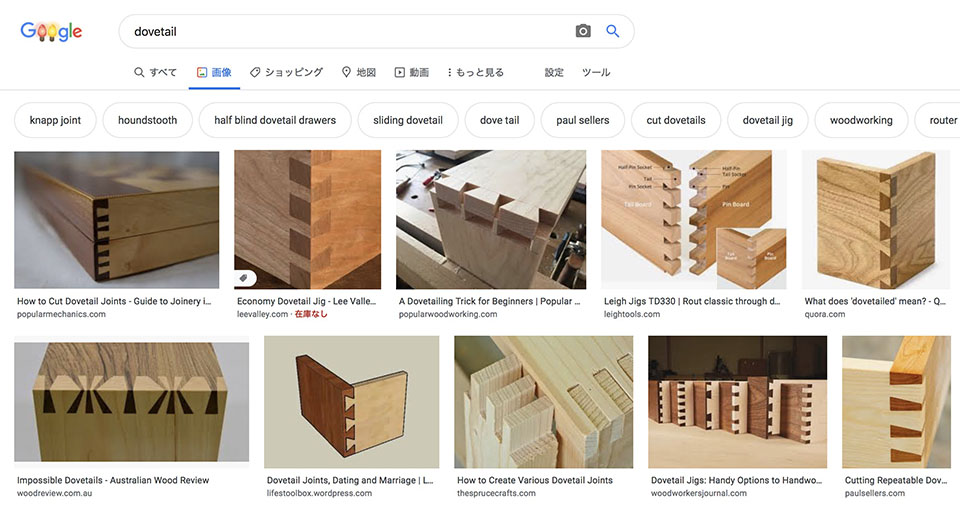960x508 pixels.
Task: Click 'Dovetail Jigs: Handy Options' title
Action: coord(736,480)
